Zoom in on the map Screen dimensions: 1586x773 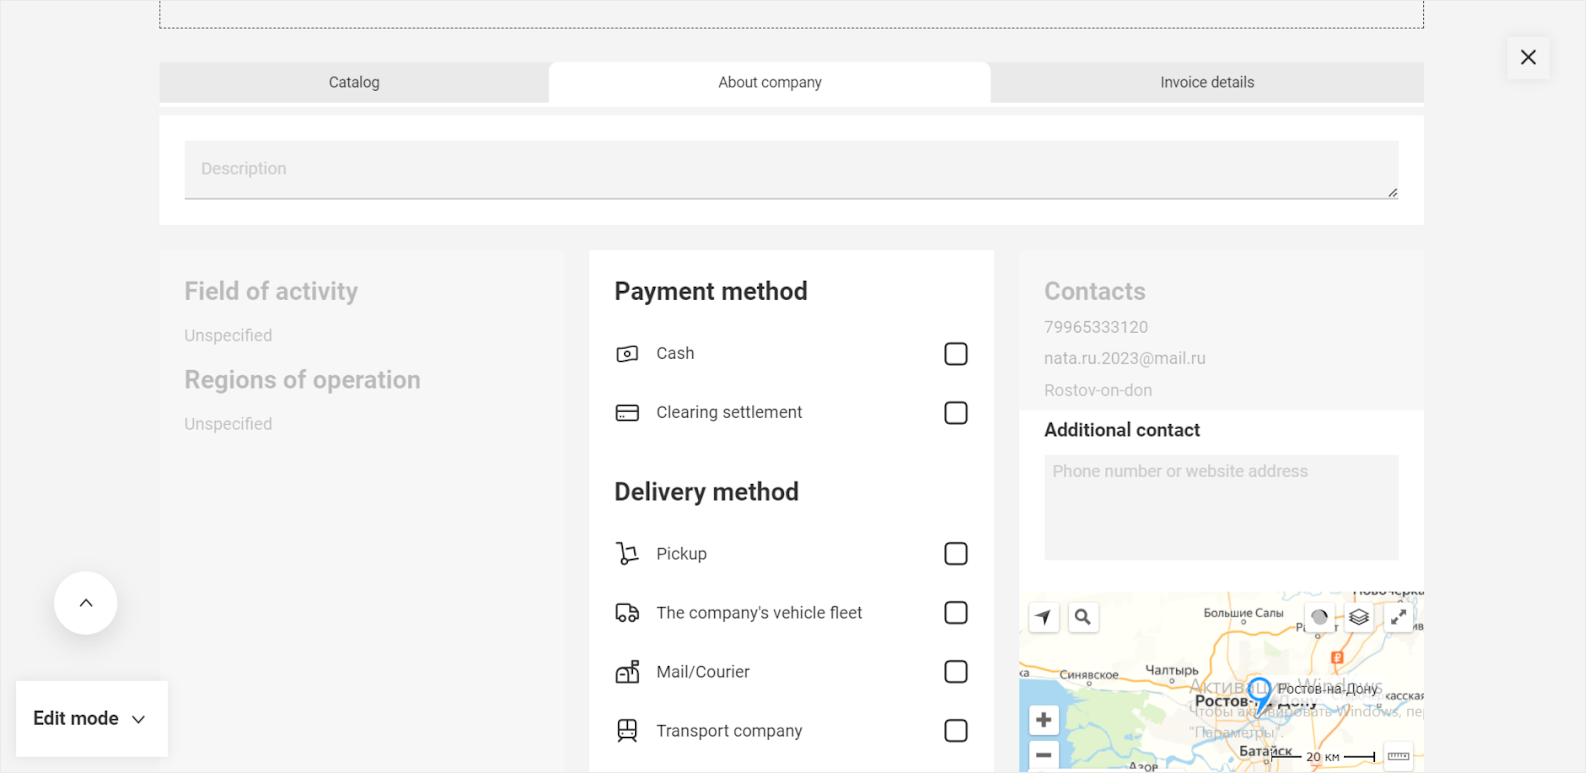pos(1043,720)
